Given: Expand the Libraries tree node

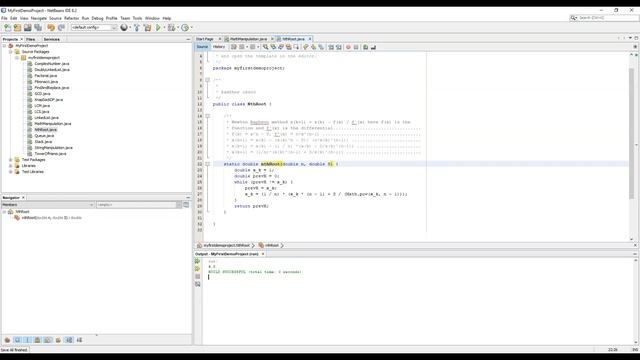Looking at the screenshot, I should pyautogui.click(x=11, y=166).
